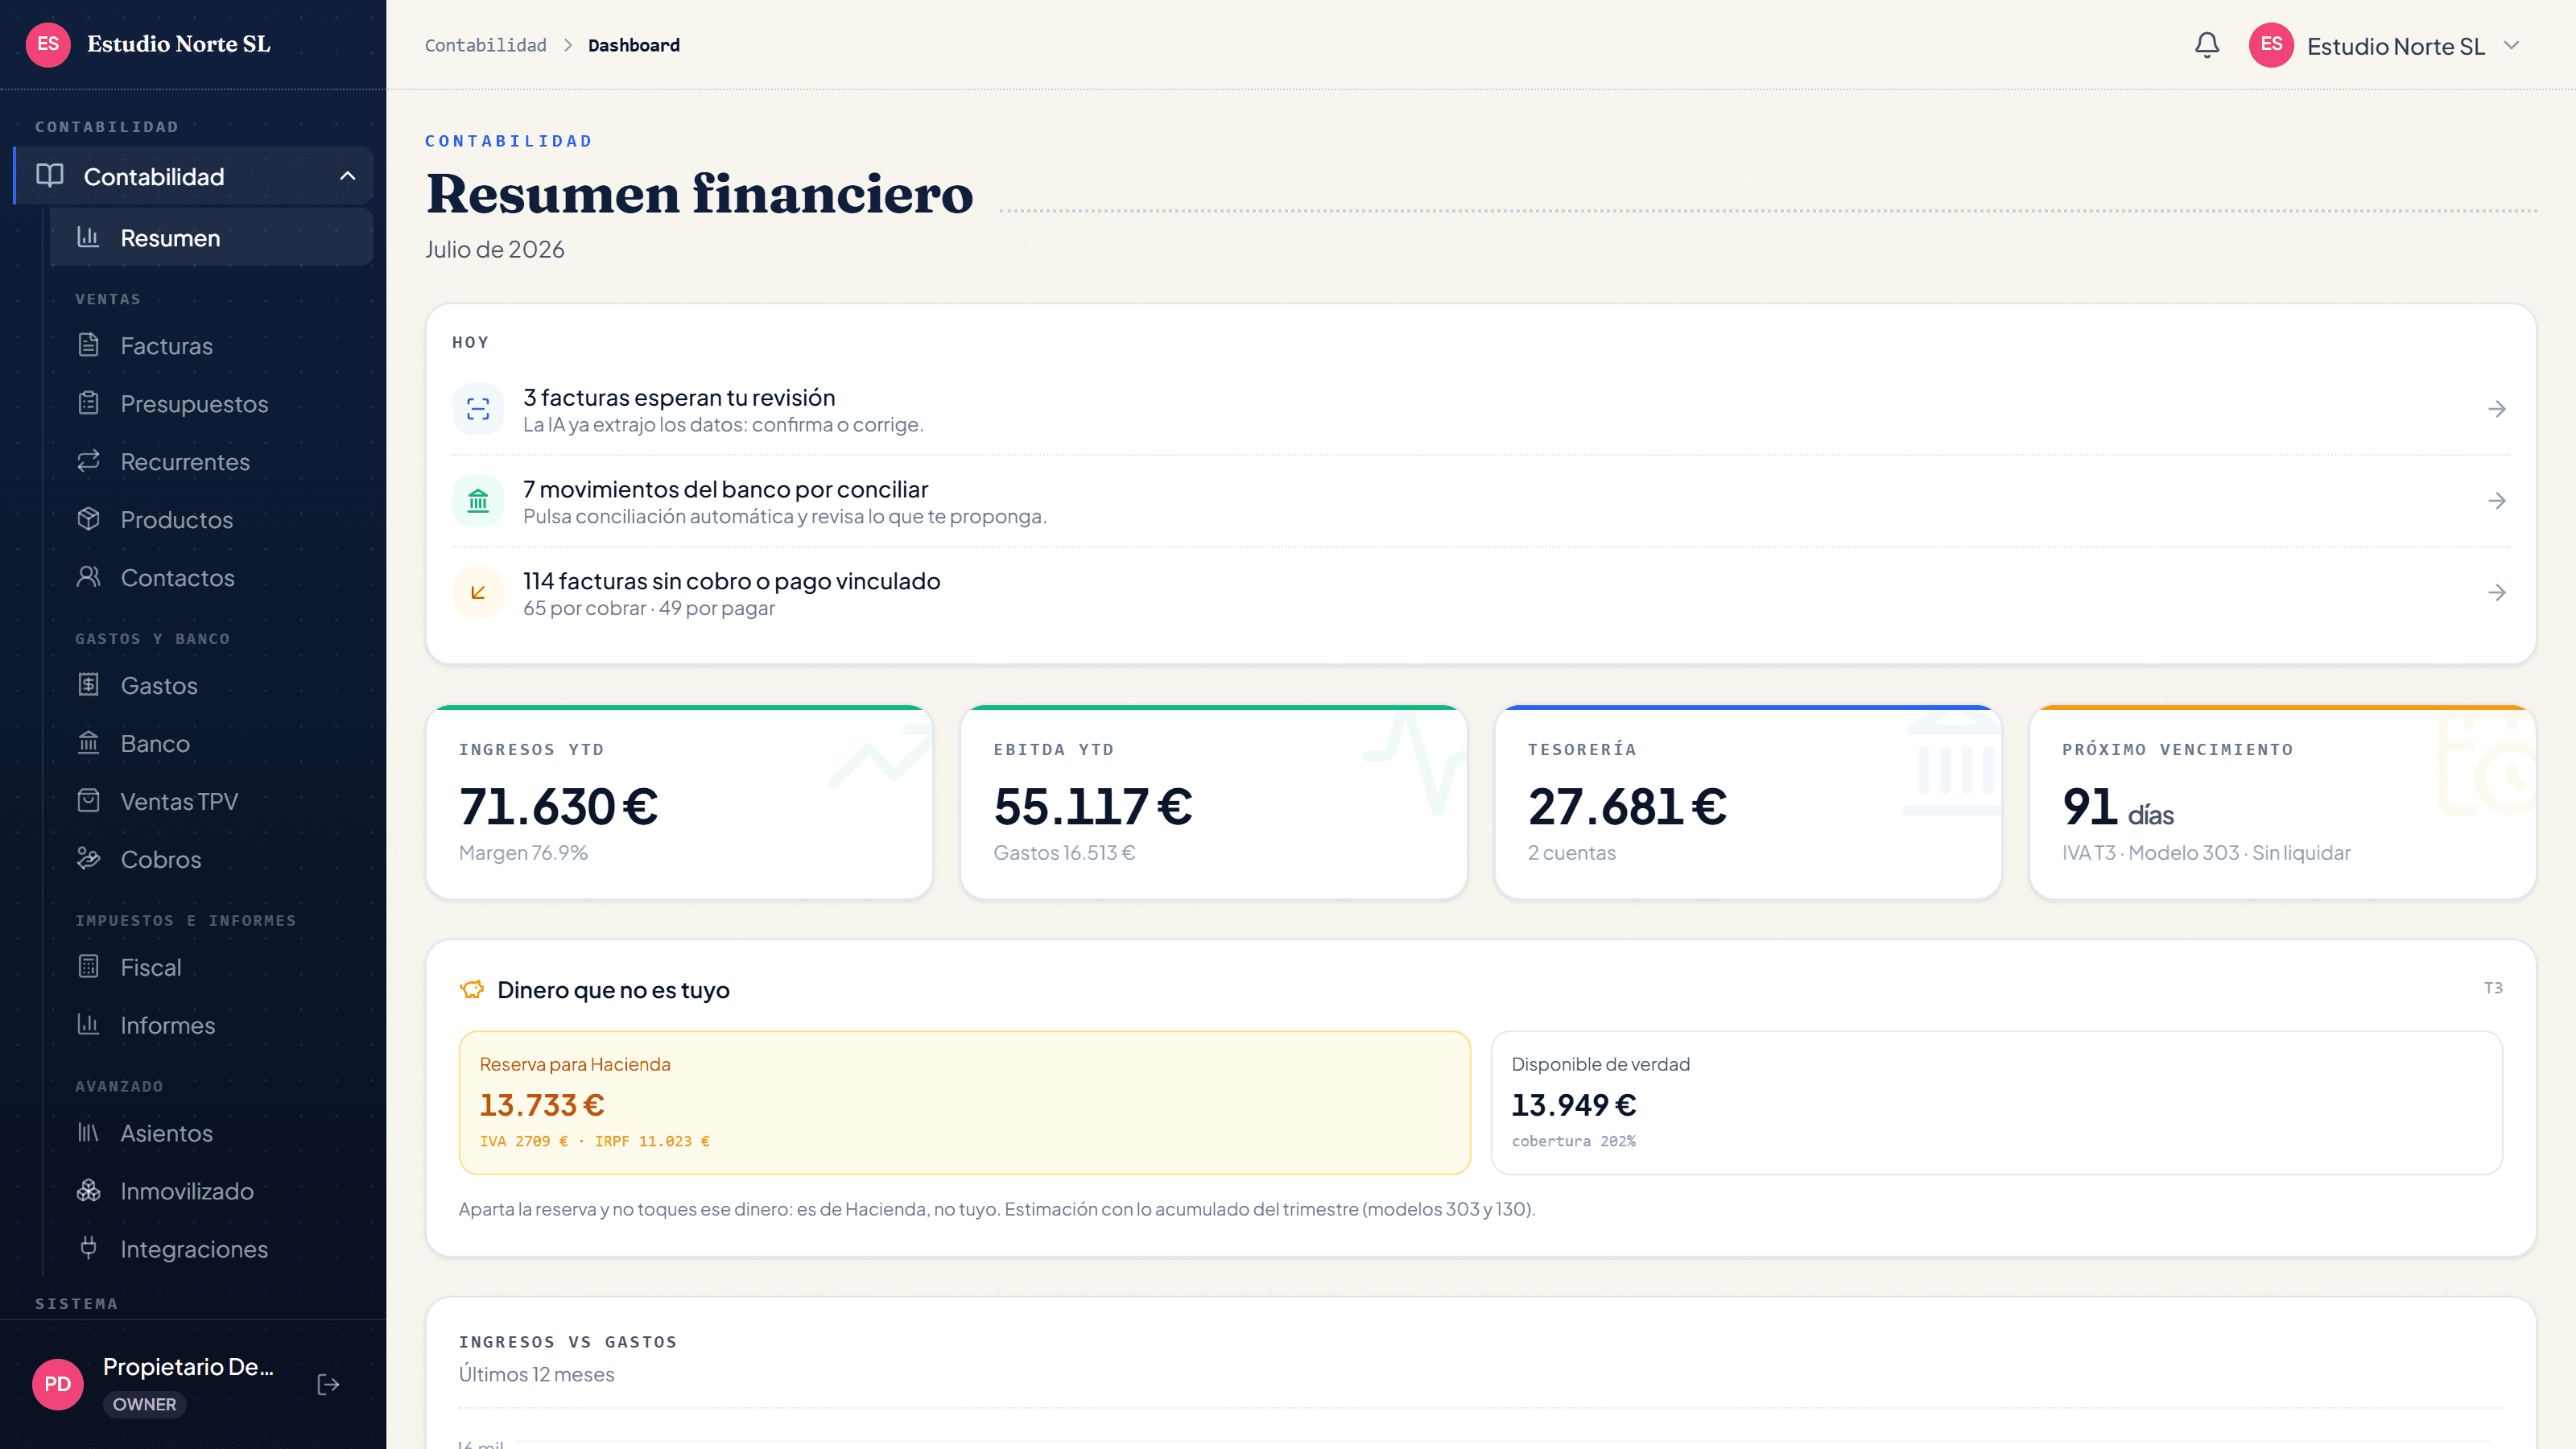
Task: Click the arrow on 7 movimientos del banco row
Action: click(2497, 501)
